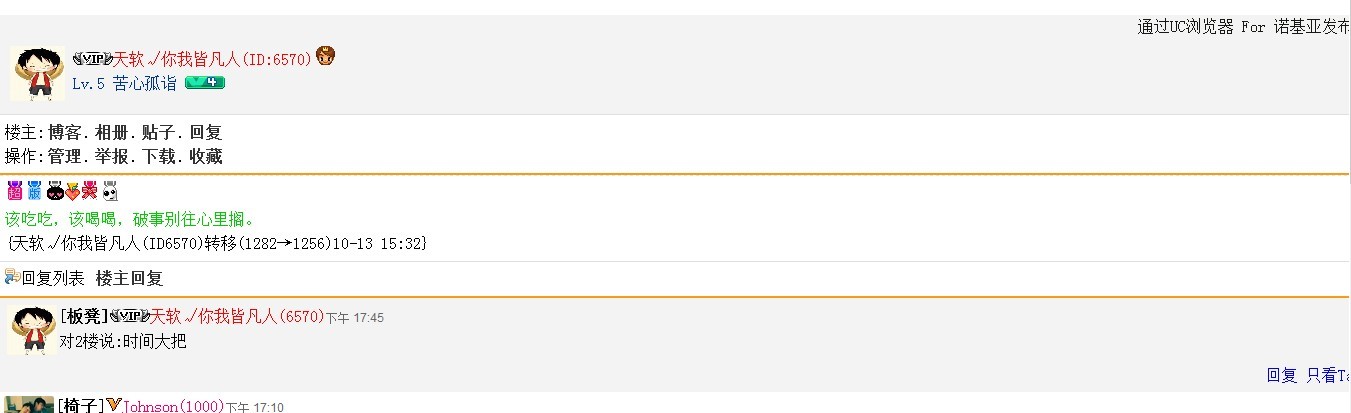The width and height of the screenshot is (1351, 413).
Task: Click the orange heart medal icon
Action: 72,191
